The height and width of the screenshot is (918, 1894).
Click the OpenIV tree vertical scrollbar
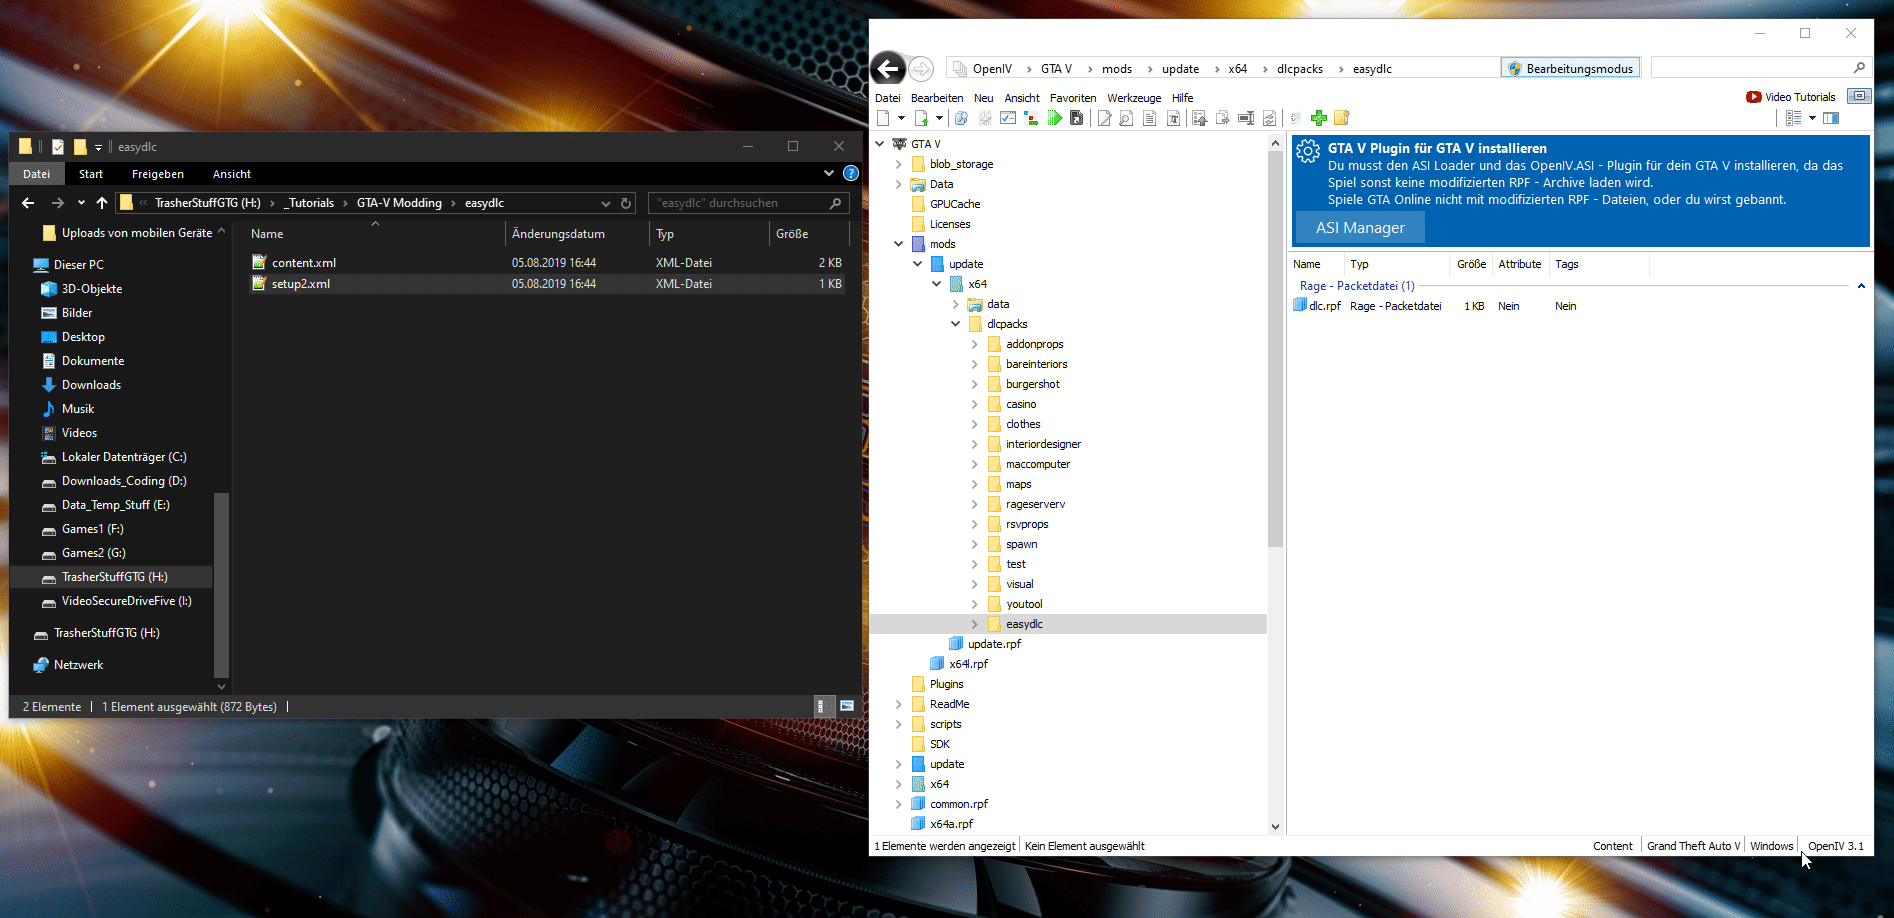click(x=1275, y=350)
